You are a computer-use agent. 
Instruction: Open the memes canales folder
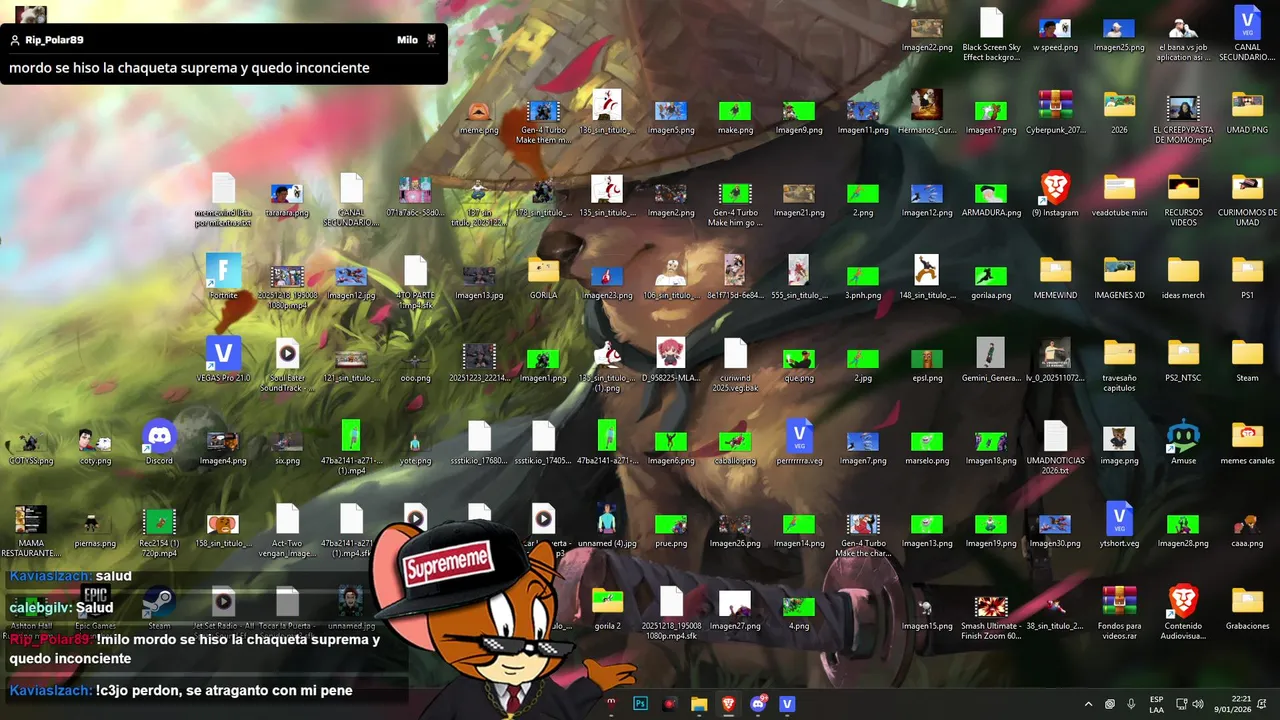[1247, 443]
